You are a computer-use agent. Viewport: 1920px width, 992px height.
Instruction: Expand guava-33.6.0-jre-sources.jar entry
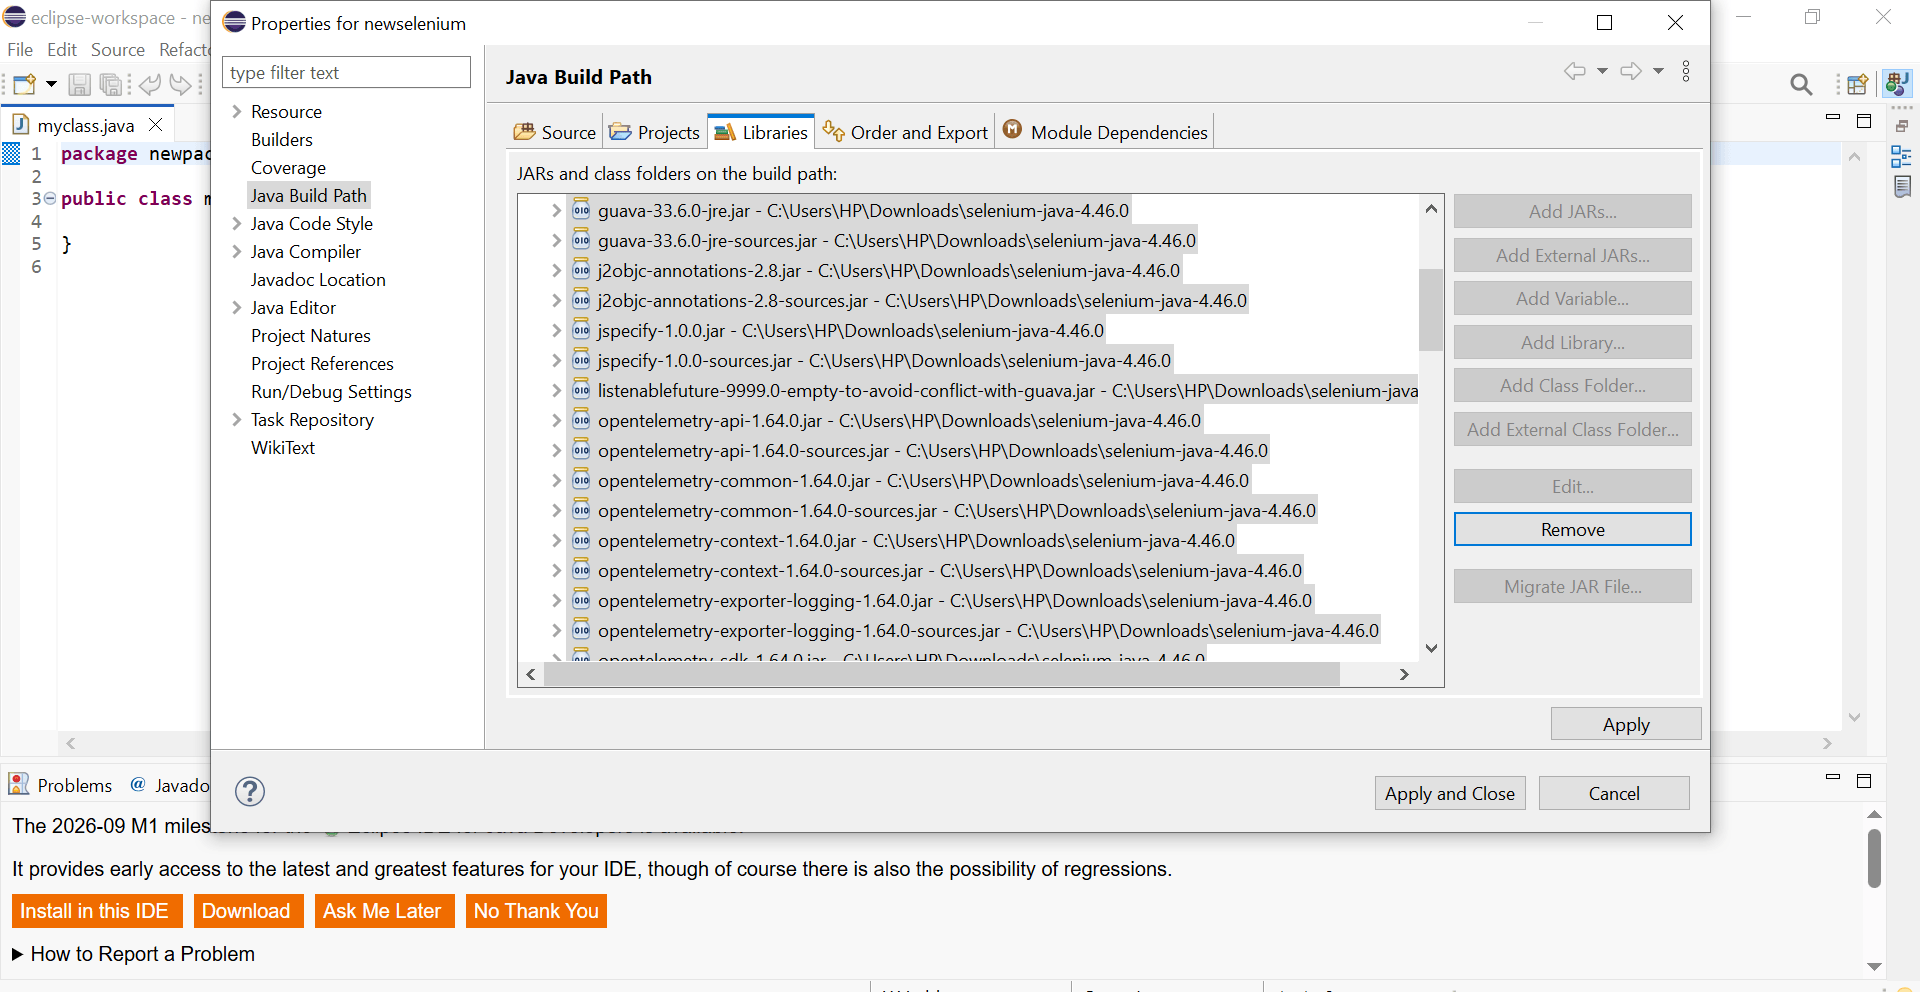pos(556,240)
